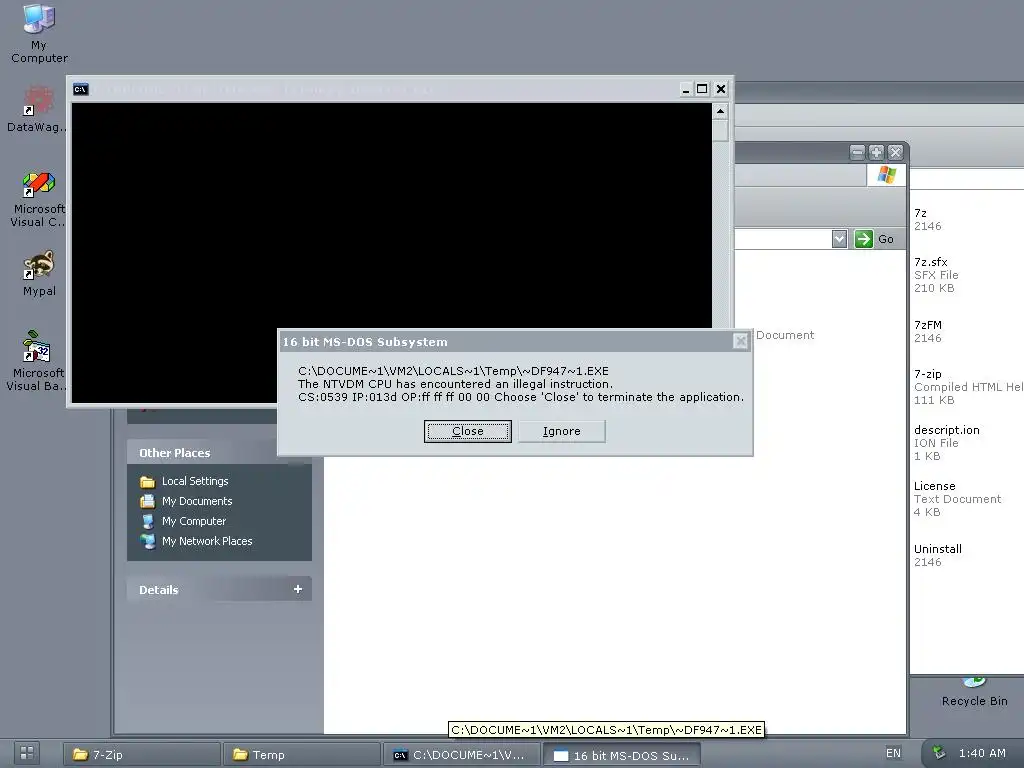Image resolution: width=1024 pixels, height=768 pixels.
Task: Select the Uninstall file entry
Action: (x=937, y=555)
